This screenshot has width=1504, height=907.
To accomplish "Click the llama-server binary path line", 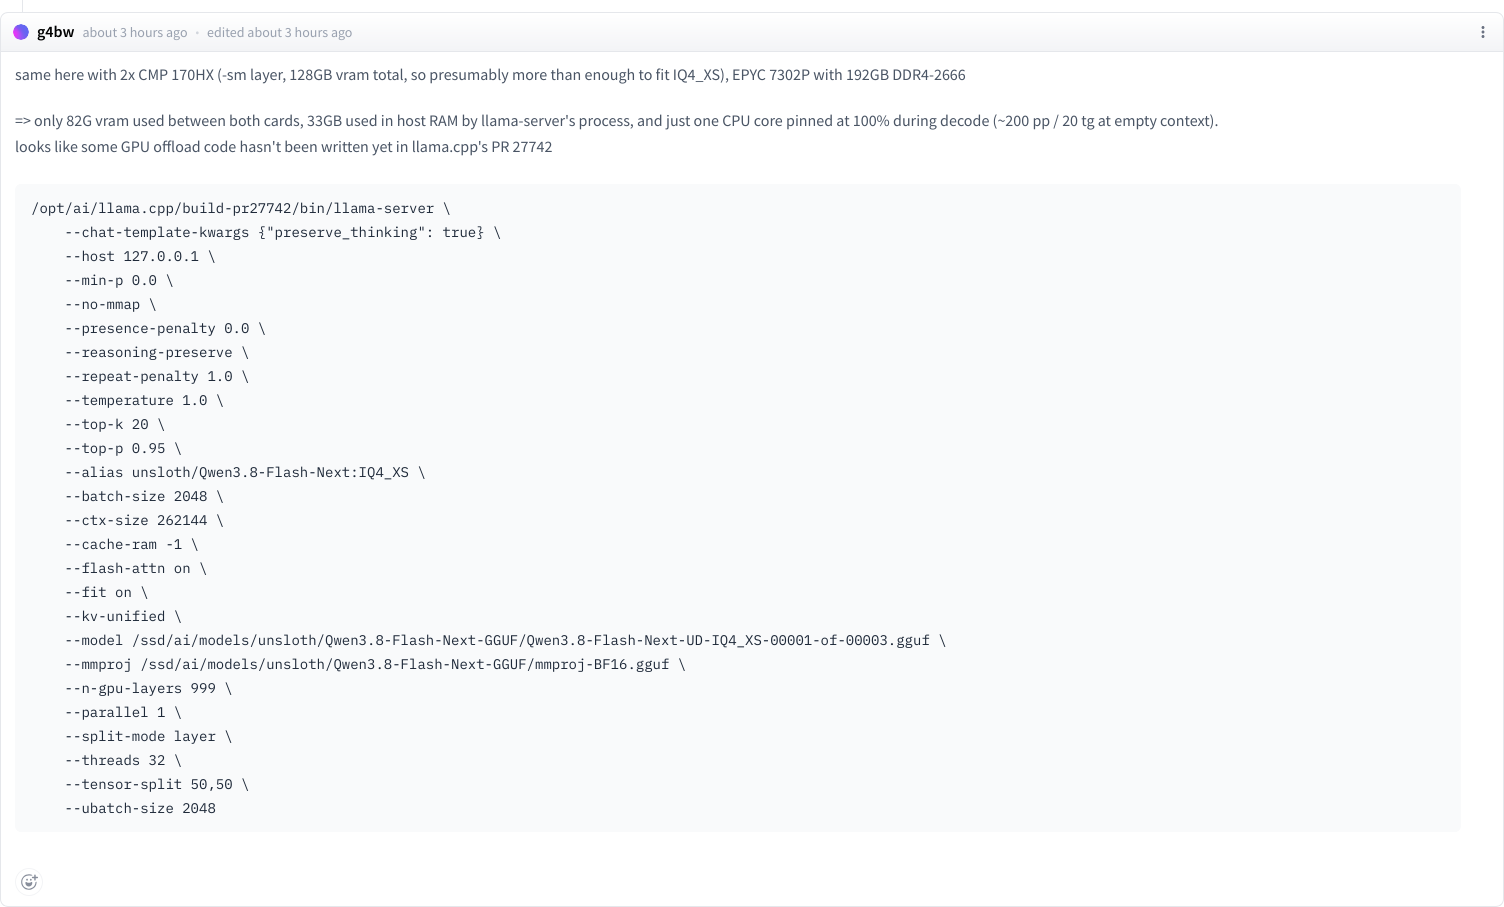I will [x=241, y=208].
